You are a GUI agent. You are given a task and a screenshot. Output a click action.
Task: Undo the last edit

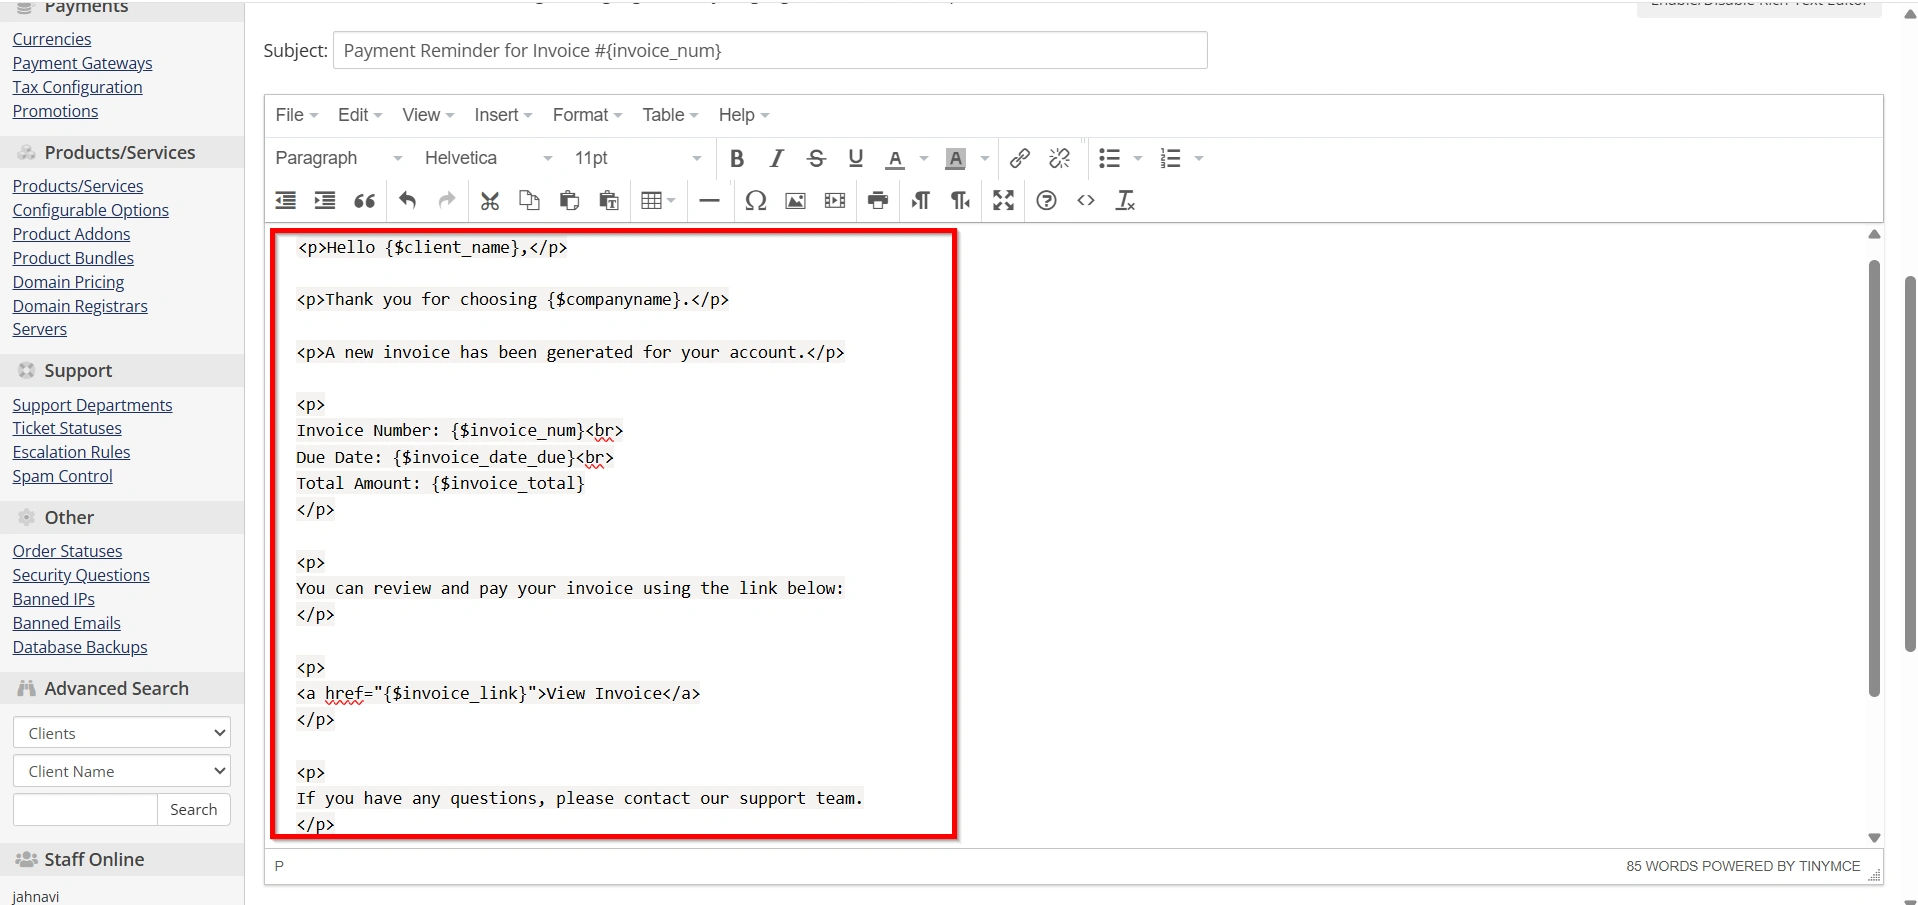coord(407,200)
